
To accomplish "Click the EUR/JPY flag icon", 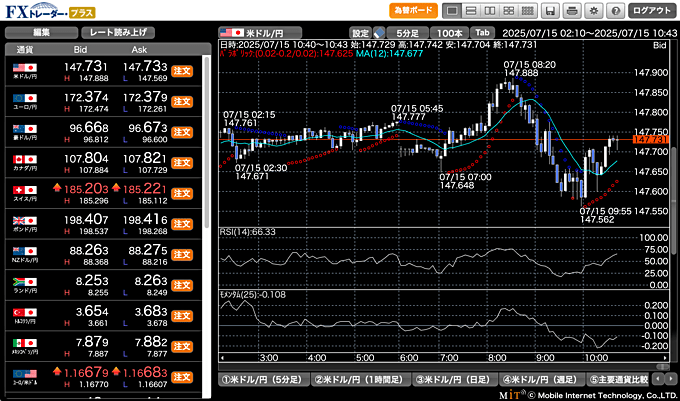I will pos(25,98).
